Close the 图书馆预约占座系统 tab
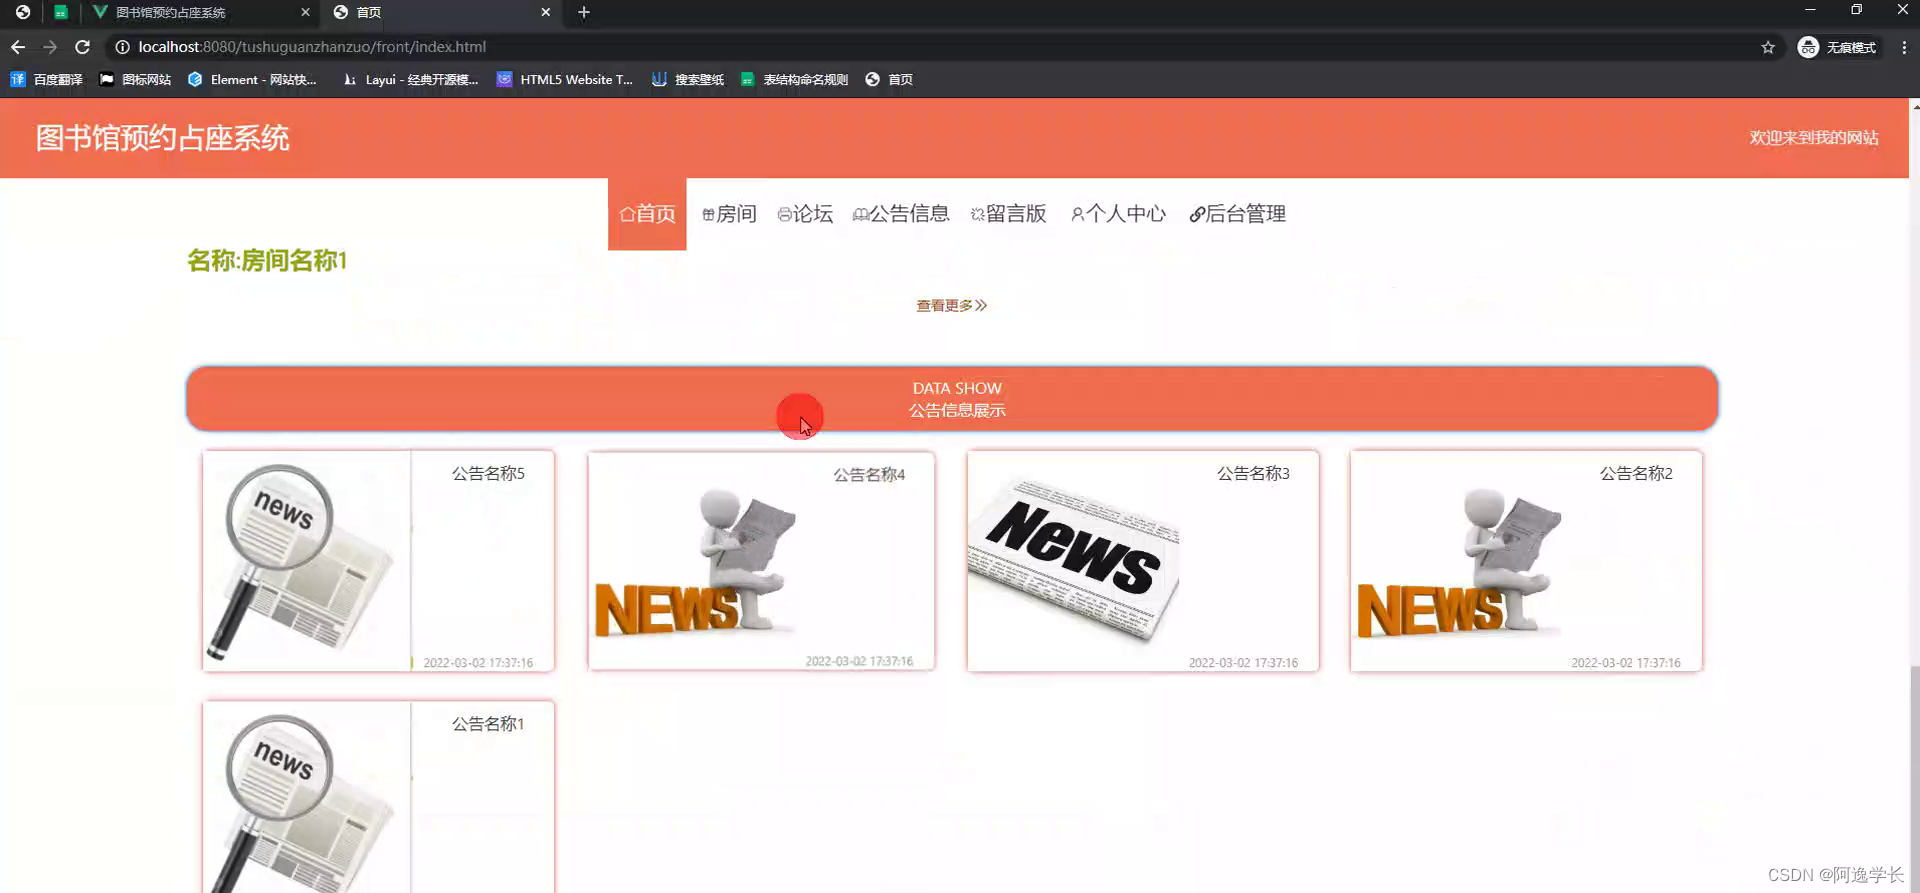Image resolution: width=1920 pixels, height=893 pixels. [305, 12]
